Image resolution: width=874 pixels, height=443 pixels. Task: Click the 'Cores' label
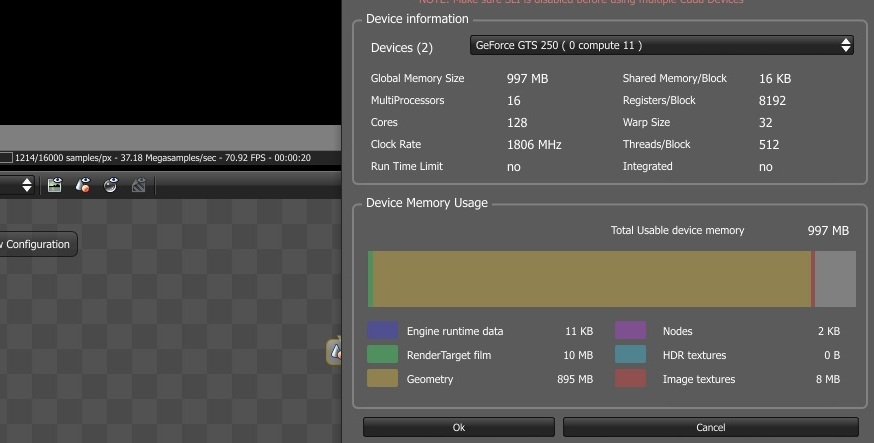pos(384,123)
